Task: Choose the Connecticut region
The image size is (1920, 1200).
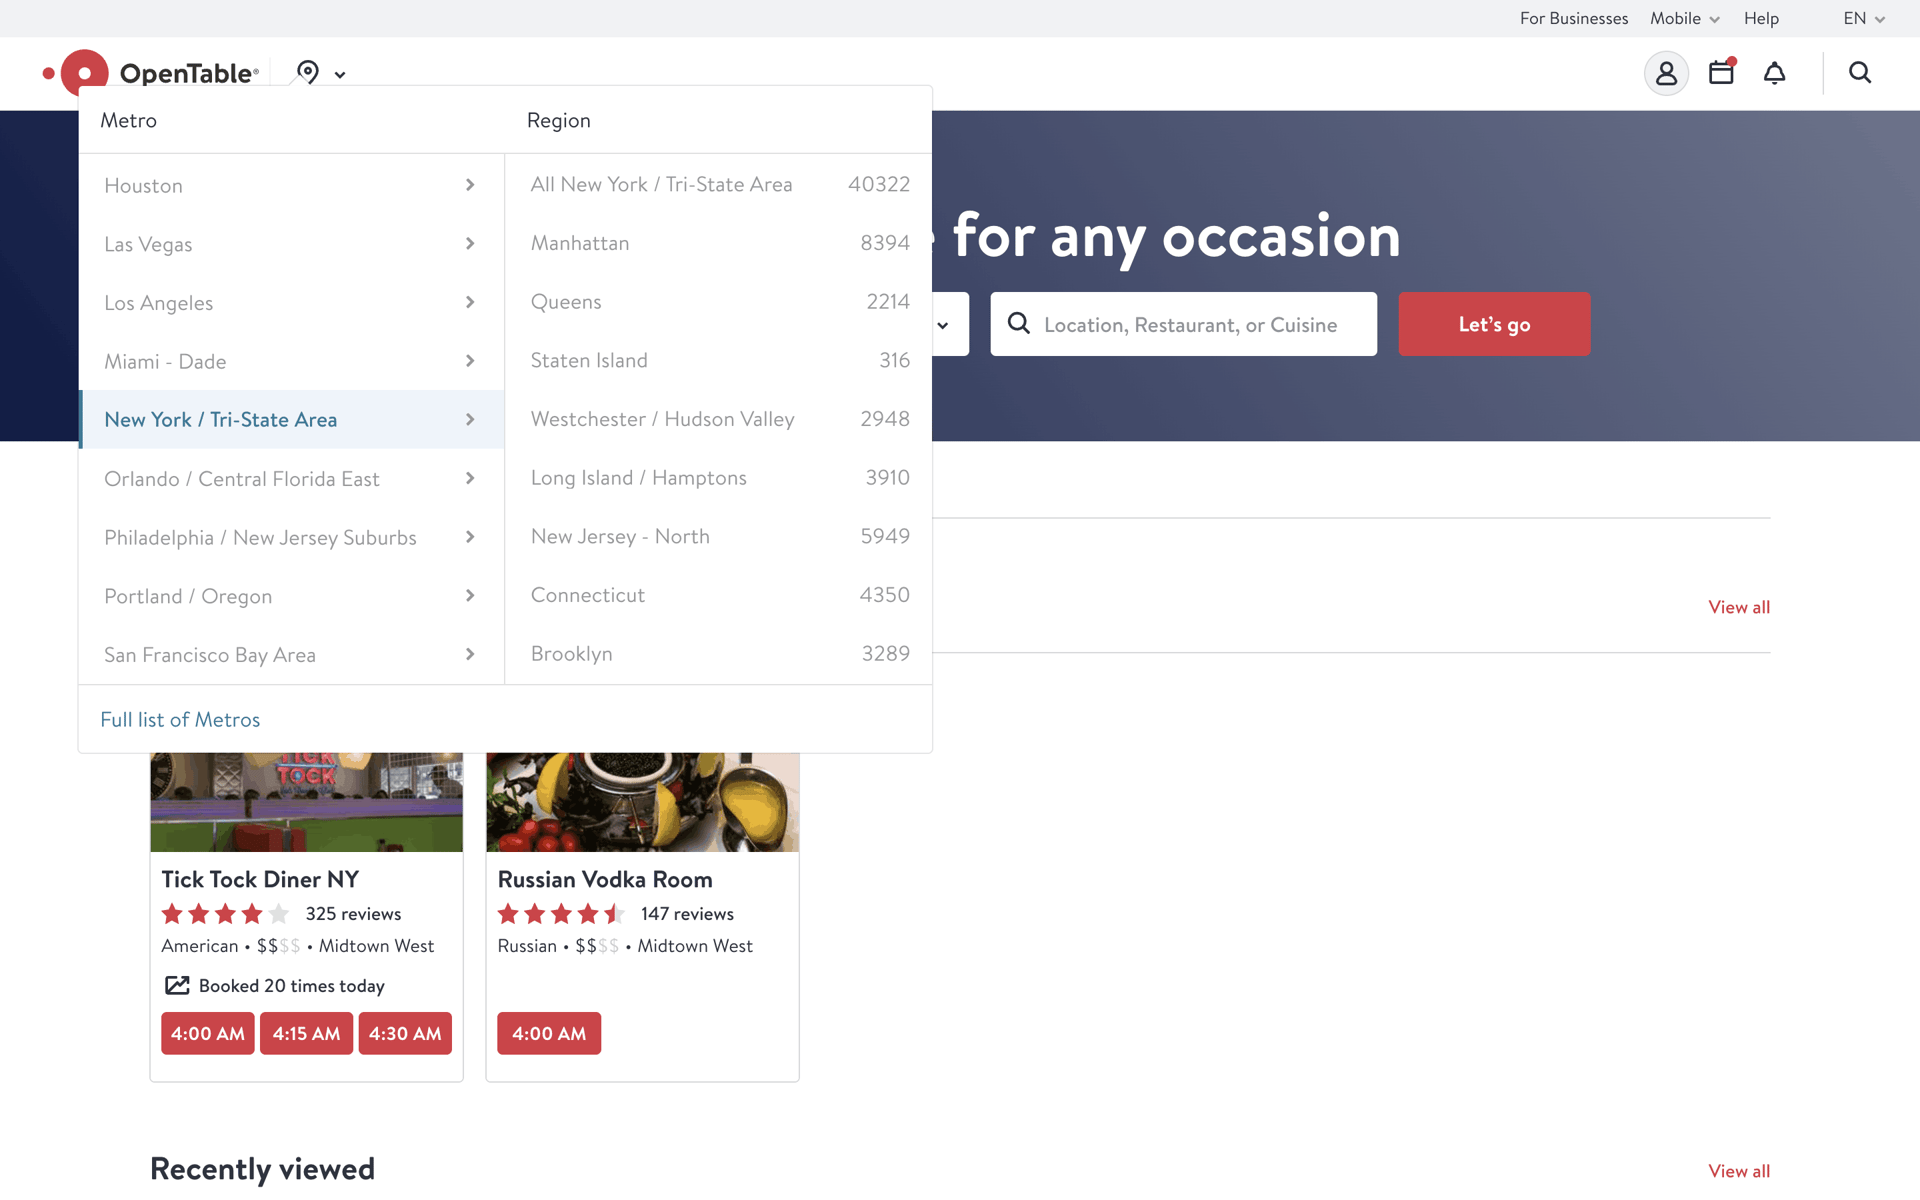Action: 719,595
